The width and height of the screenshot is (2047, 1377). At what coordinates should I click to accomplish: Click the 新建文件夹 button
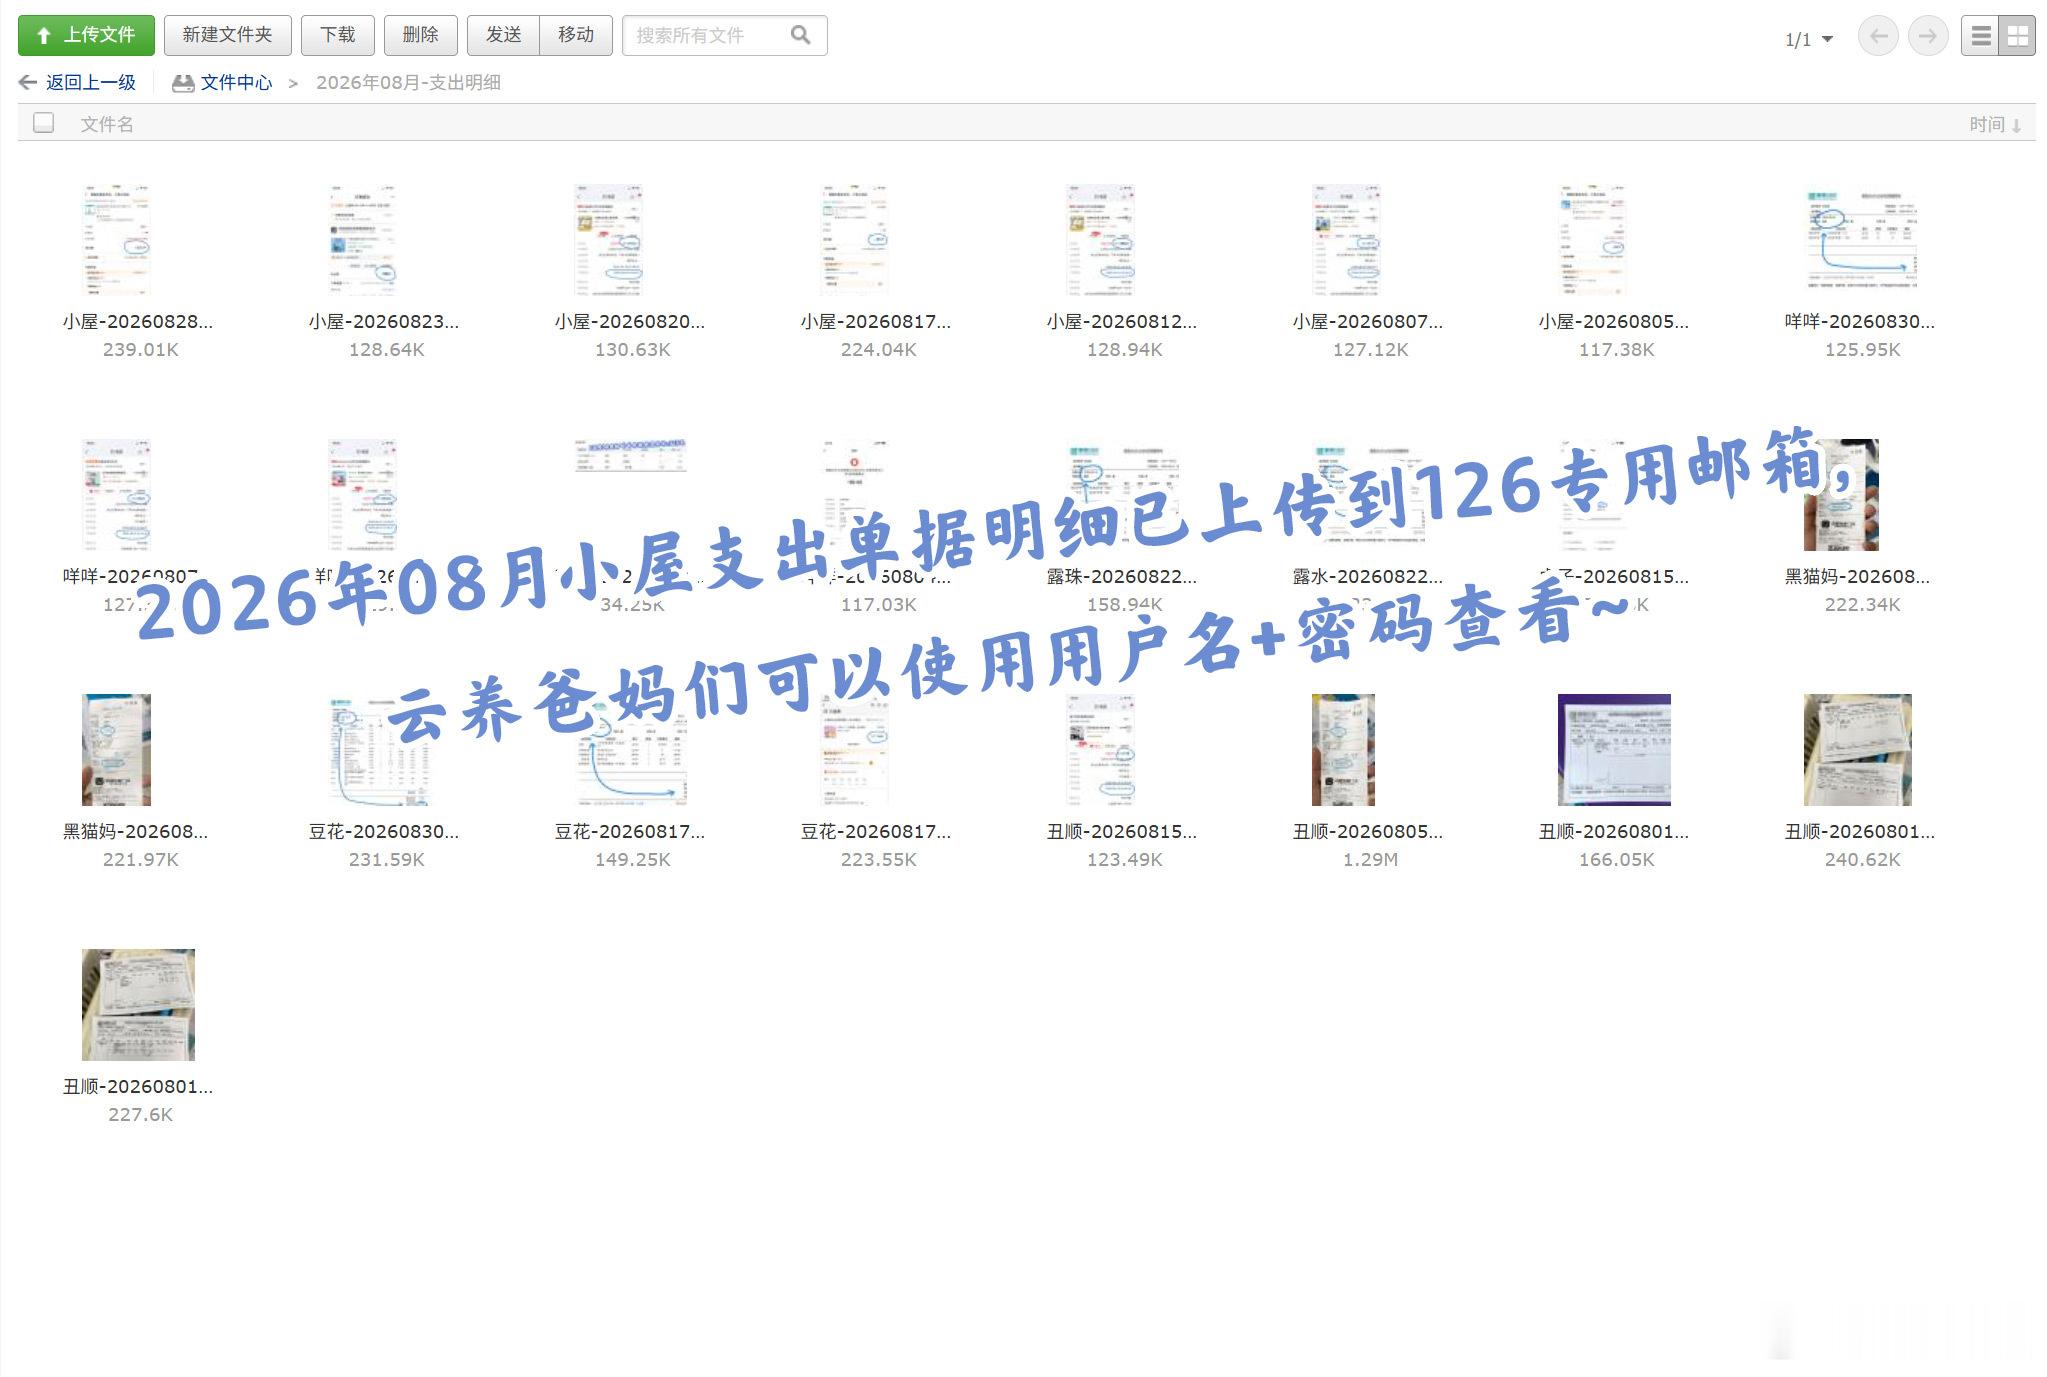227,35
